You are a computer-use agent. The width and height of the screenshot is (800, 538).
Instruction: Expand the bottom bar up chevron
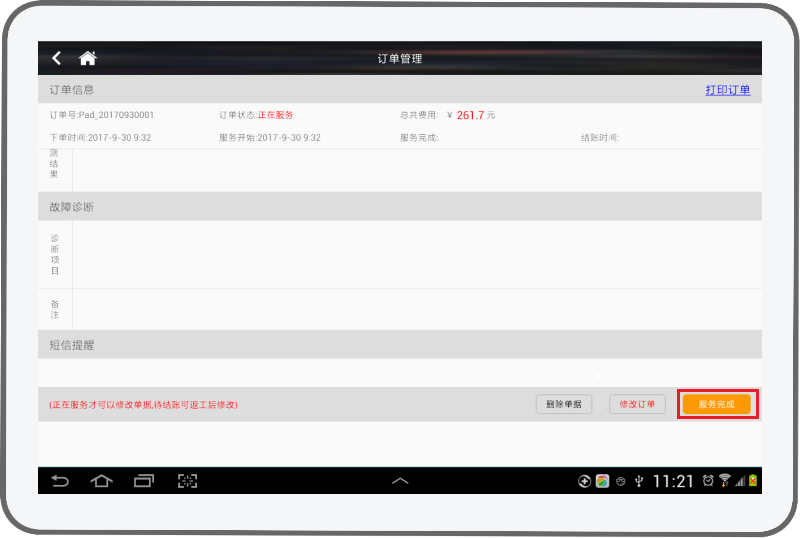[400, 481]
